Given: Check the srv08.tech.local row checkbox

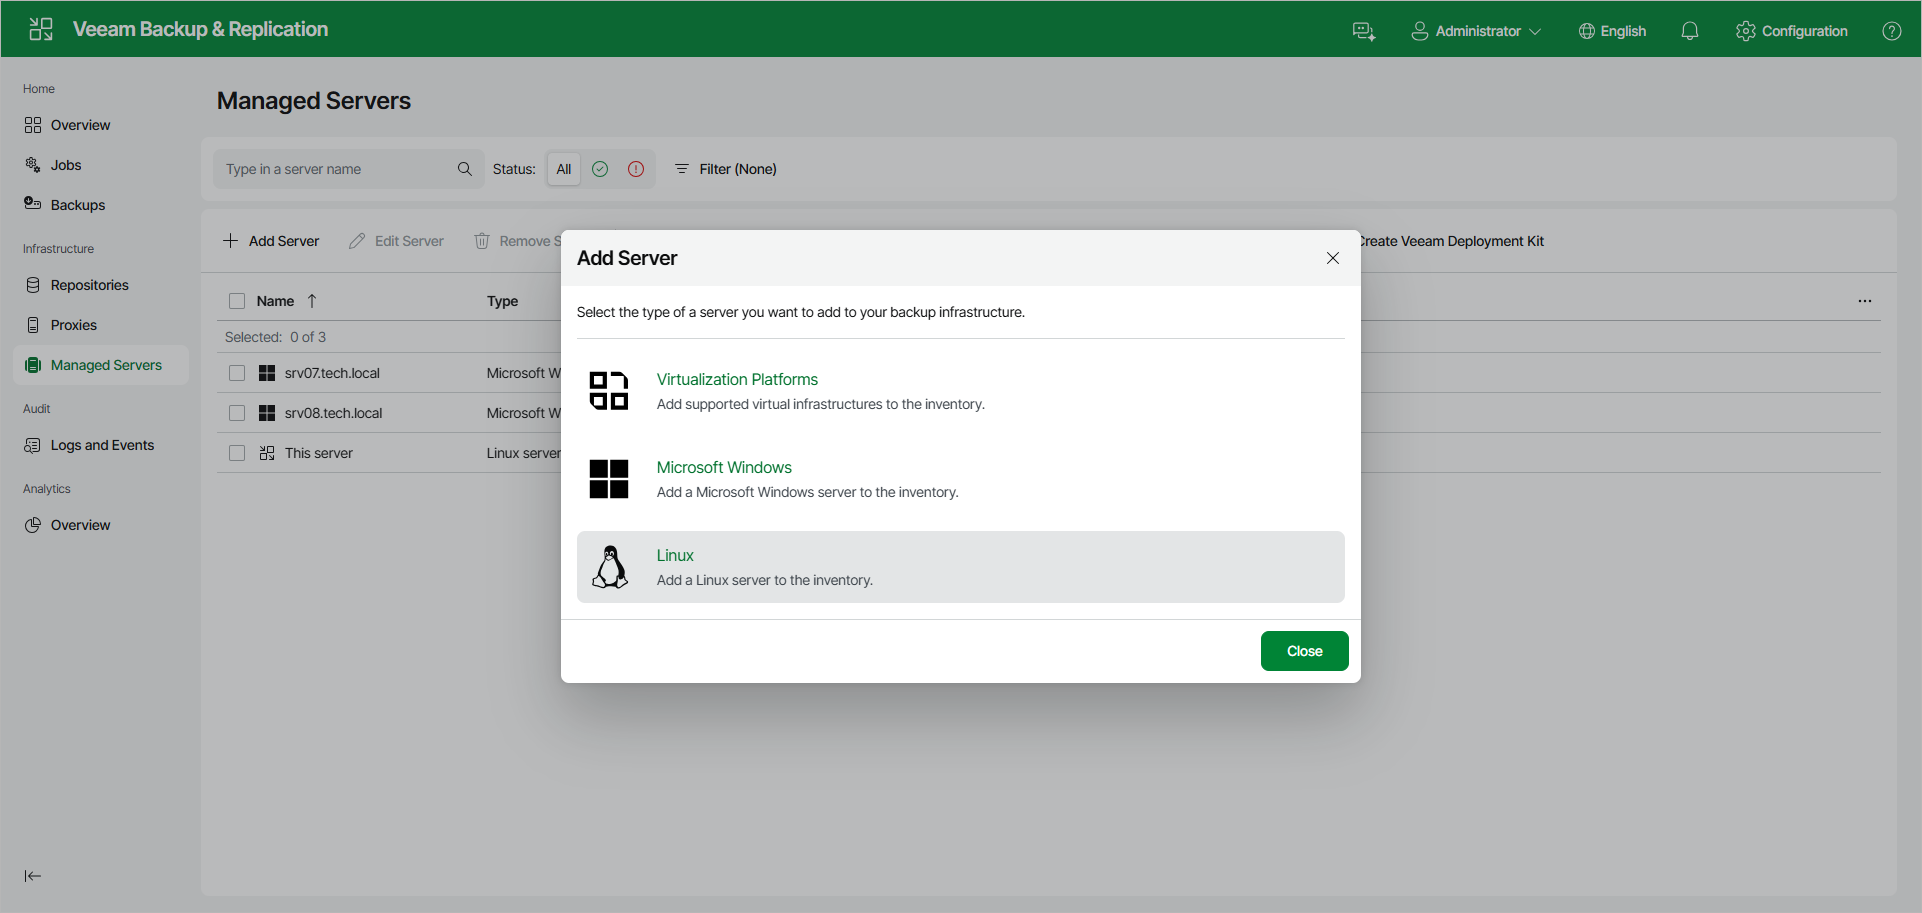Looking at the screenshot, I should coord(237,413).
